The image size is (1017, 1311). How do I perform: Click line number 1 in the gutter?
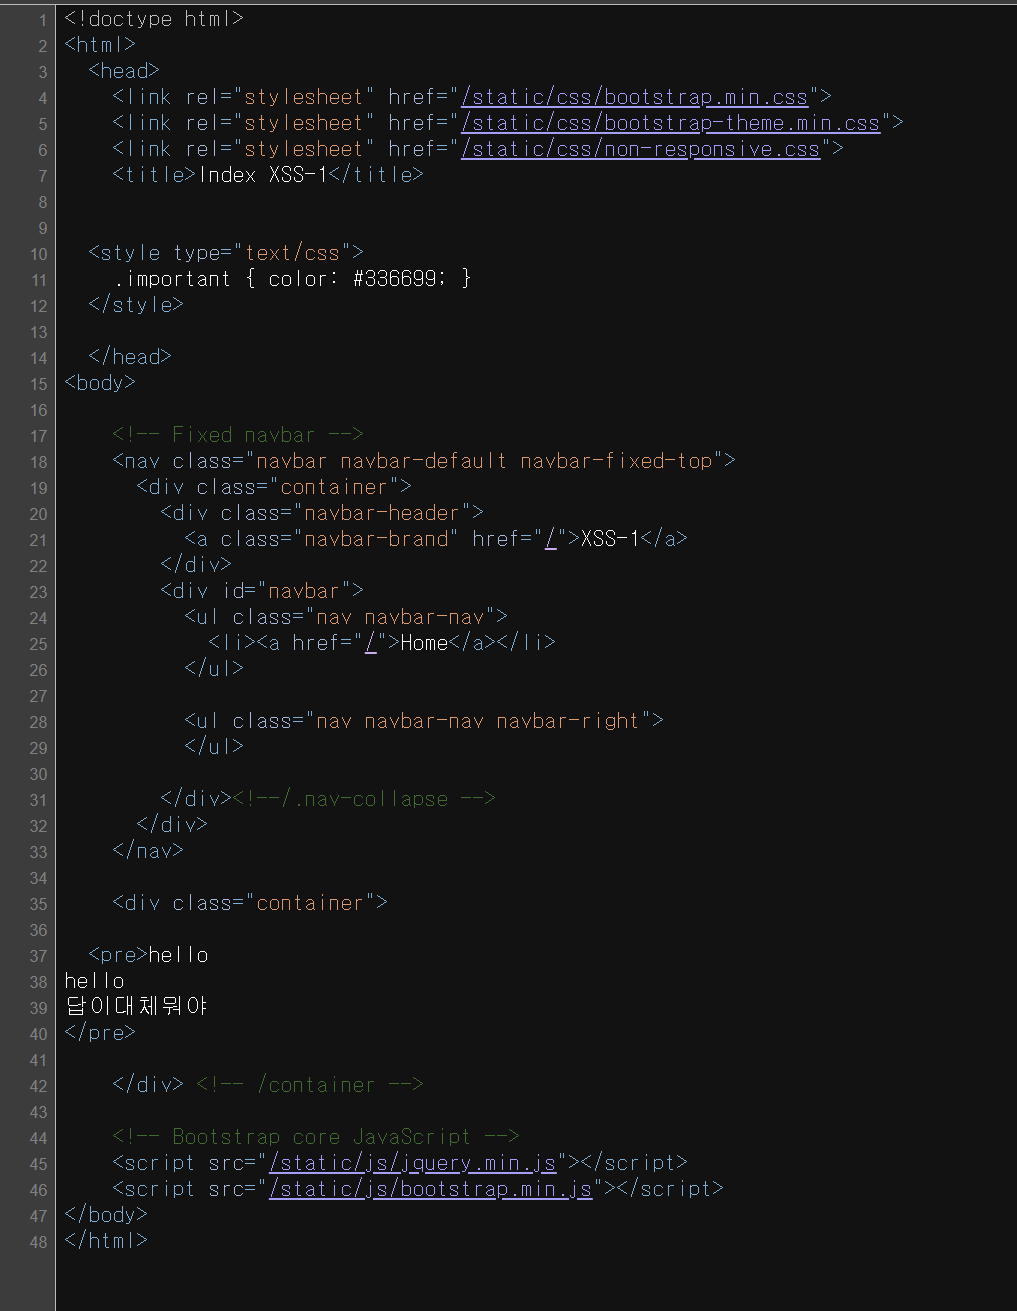click(x=42, y=20)
